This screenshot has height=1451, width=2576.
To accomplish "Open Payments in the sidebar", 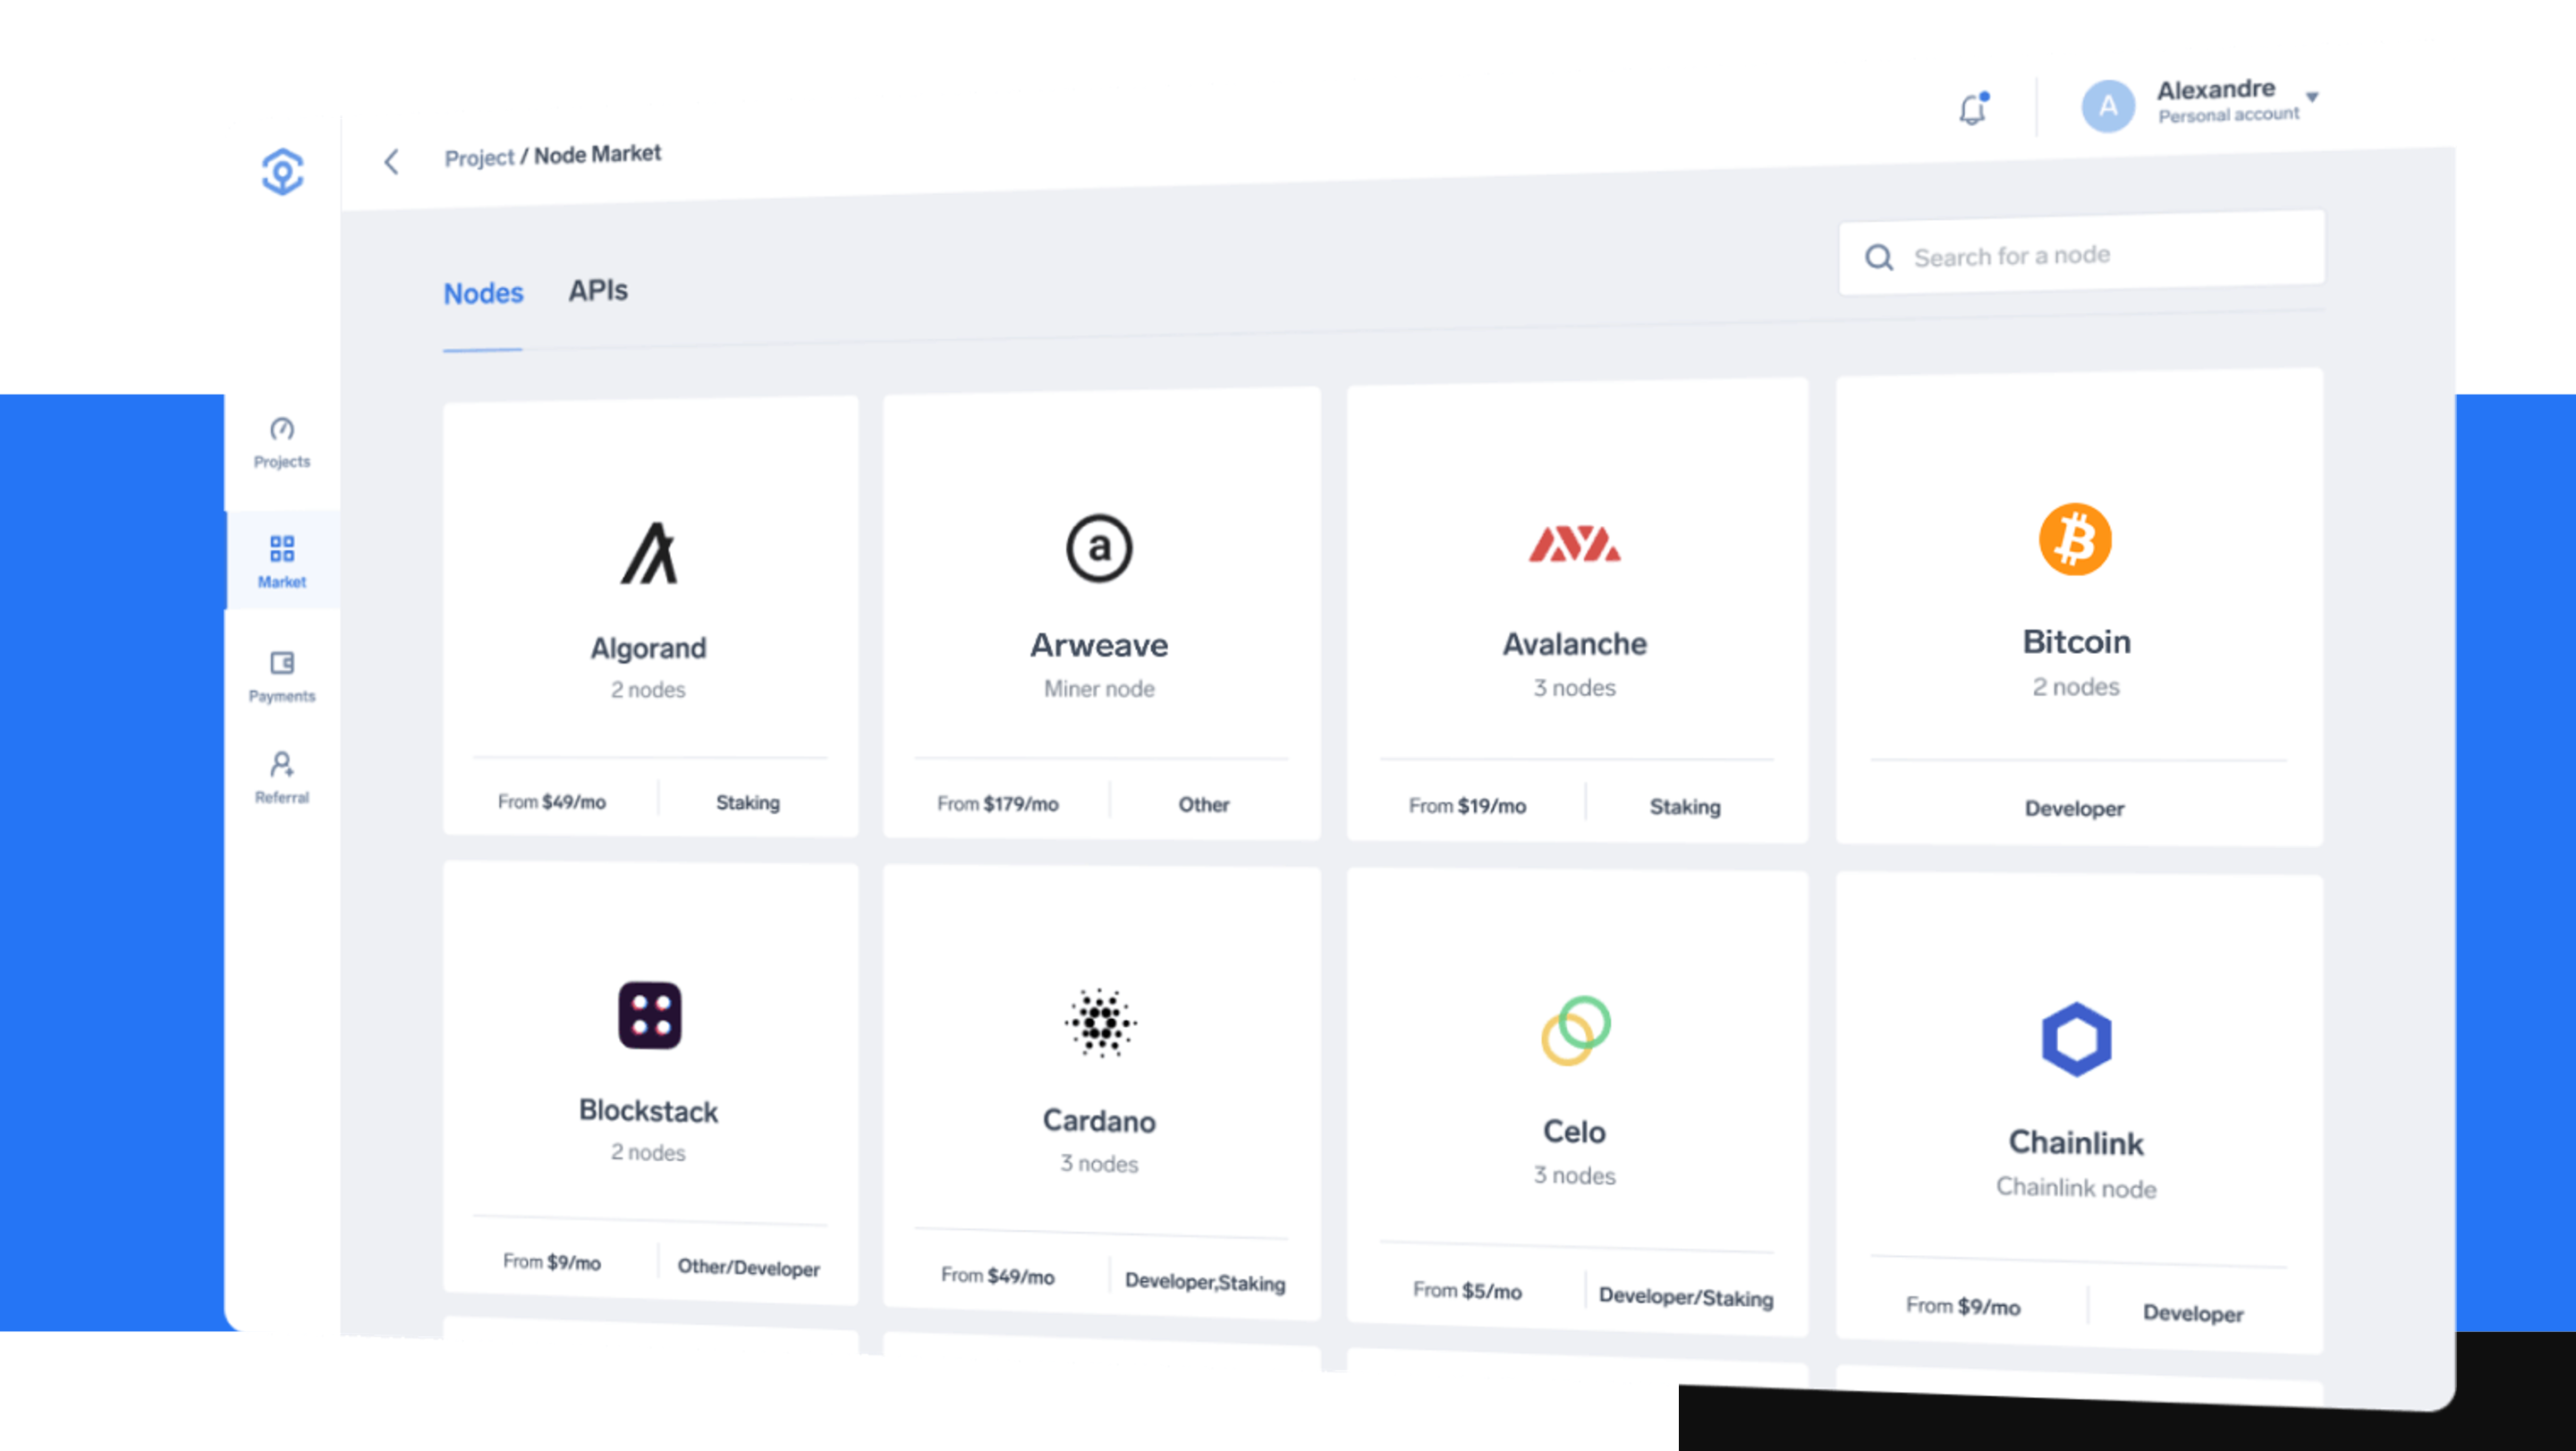I will point(282,677).
